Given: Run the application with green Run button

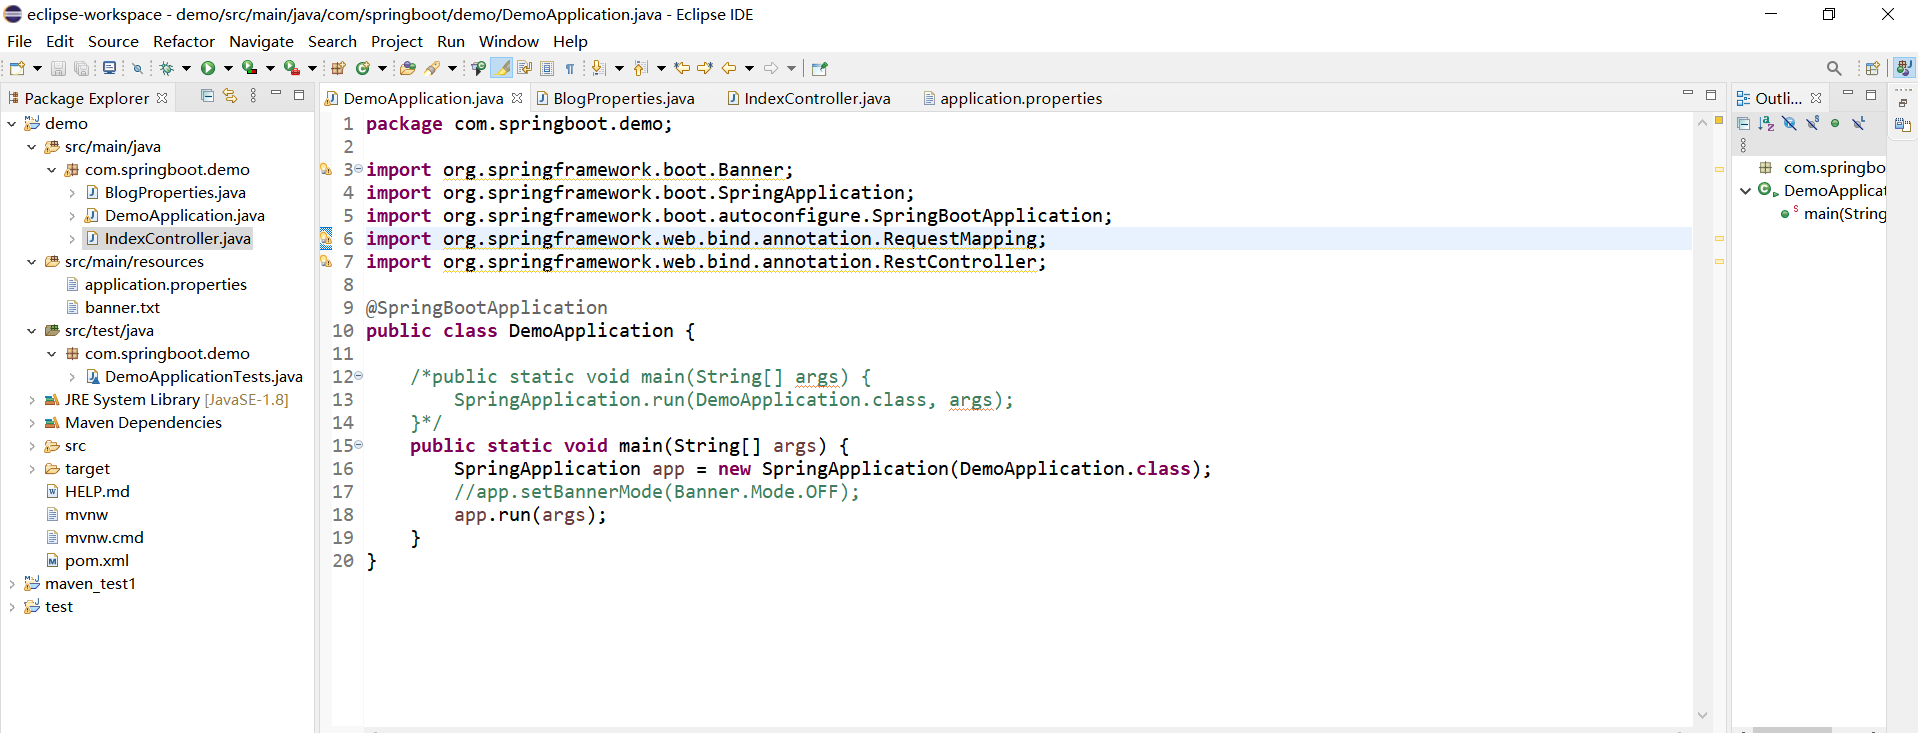Looking at the screenshot, I should coord(208,68).
